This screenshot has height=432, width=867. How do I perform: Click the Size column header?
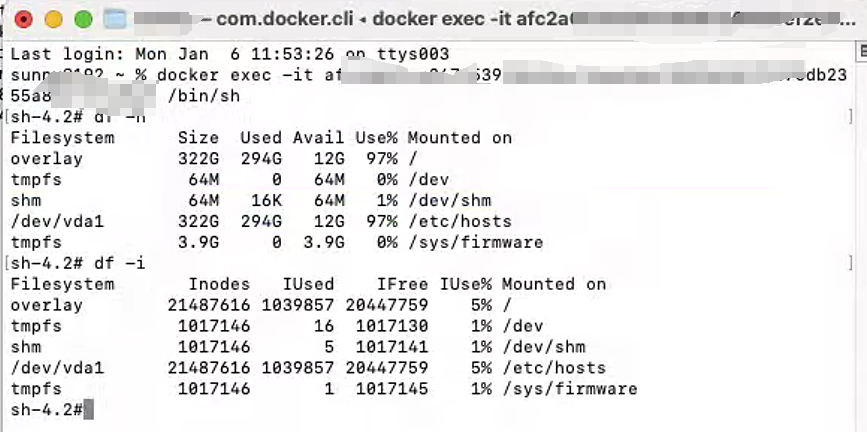(x=198, y=138)
